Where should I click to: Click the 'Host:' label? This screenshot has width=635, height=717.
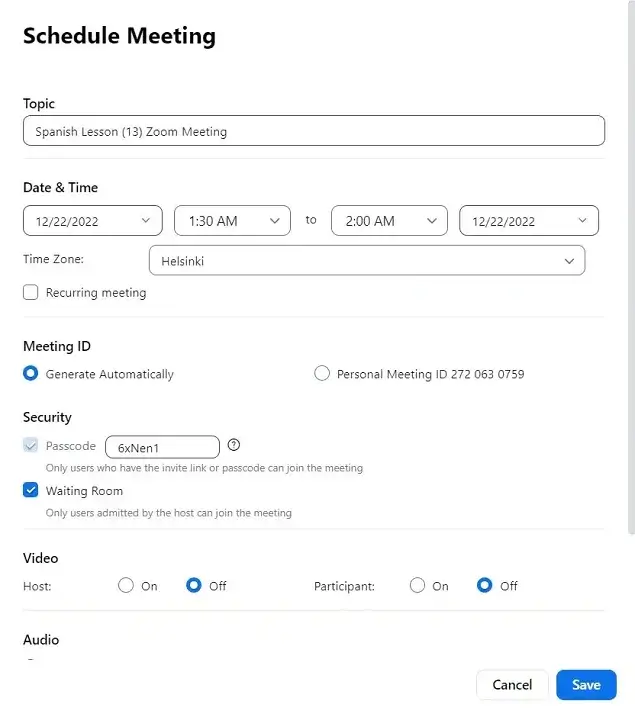[37, 586]
